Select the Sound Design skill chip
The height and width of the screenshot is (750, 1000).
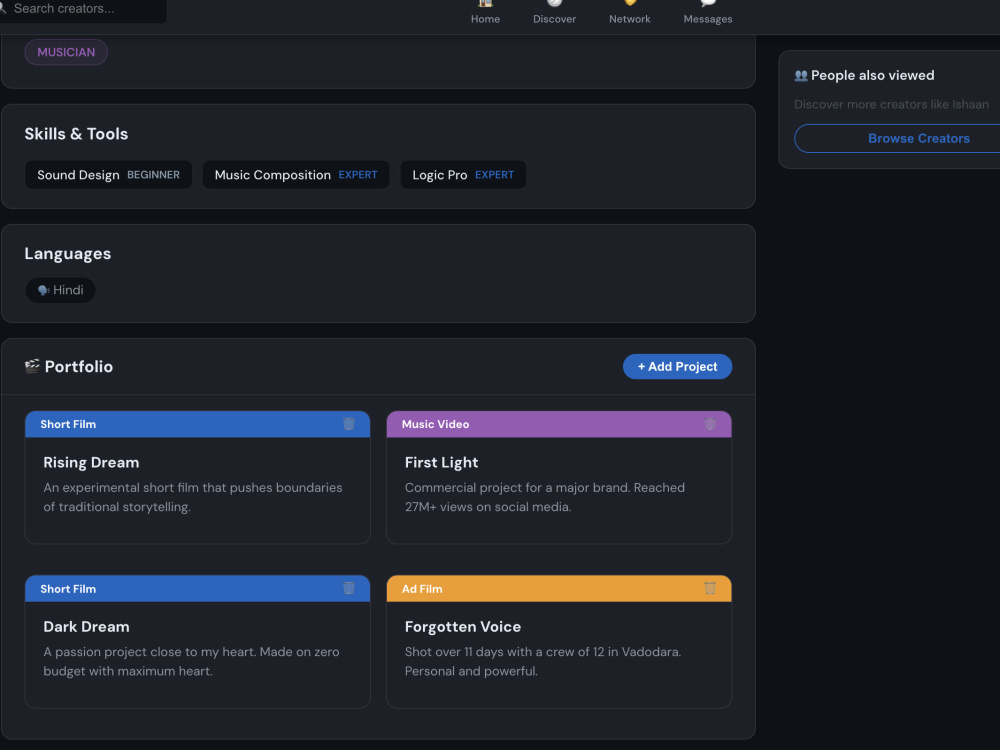pyautogui.click(x=108, y=175)
